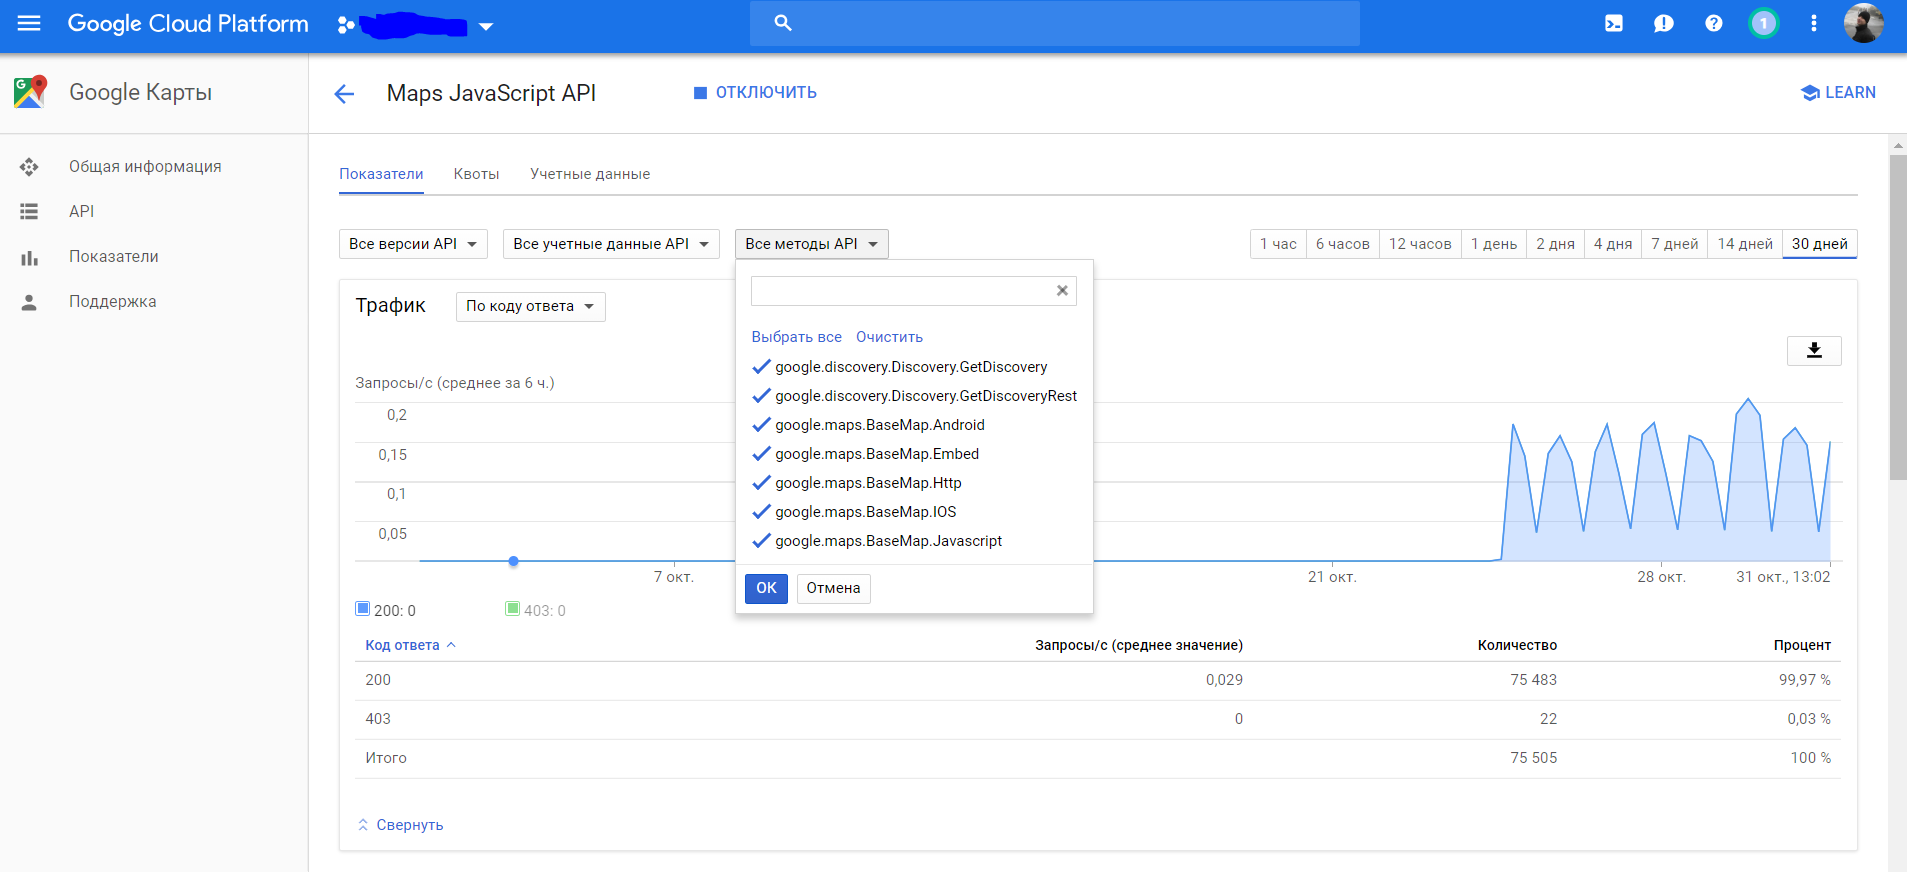Click the back arrow beside Maps JavaScript API
This screenshot has height=872, width=1907.
click(344, 94)
